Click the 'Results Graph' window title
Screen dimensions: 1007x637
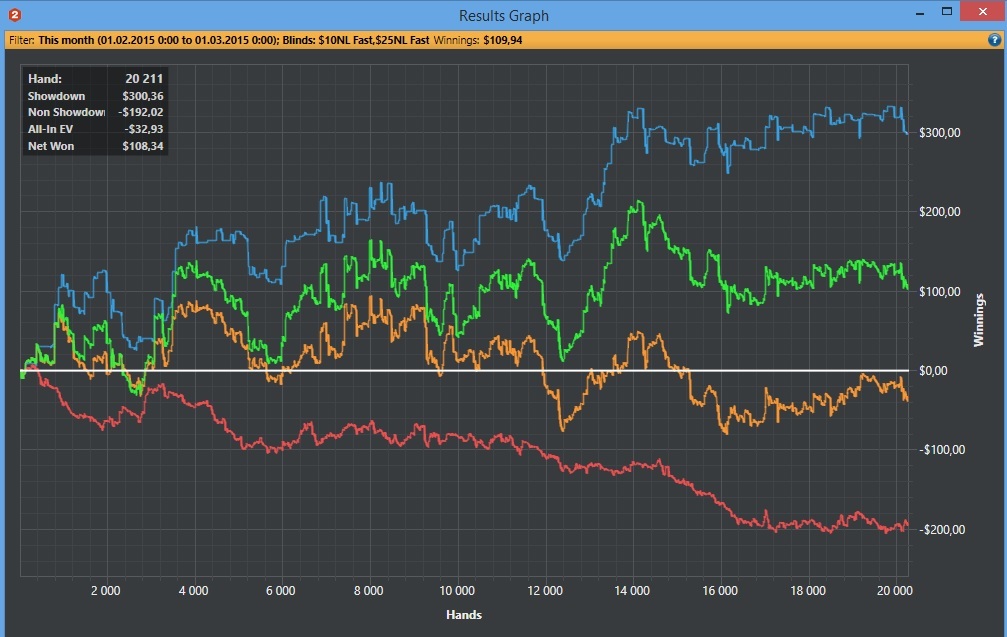504,15
